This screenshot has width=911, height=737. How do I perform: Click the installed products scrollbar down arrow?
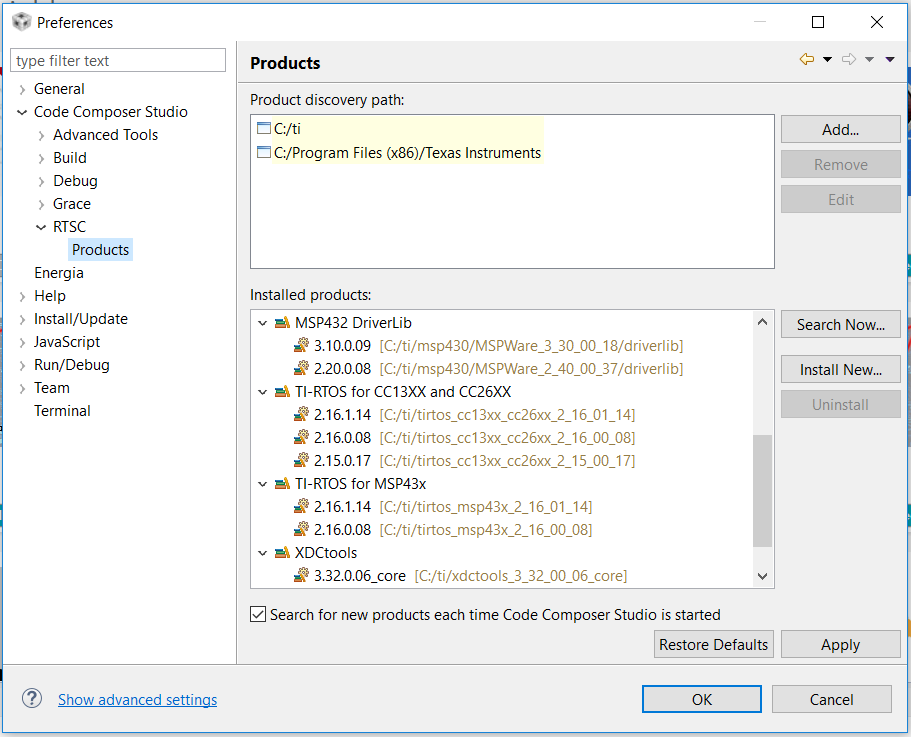(x=763, y=576)
